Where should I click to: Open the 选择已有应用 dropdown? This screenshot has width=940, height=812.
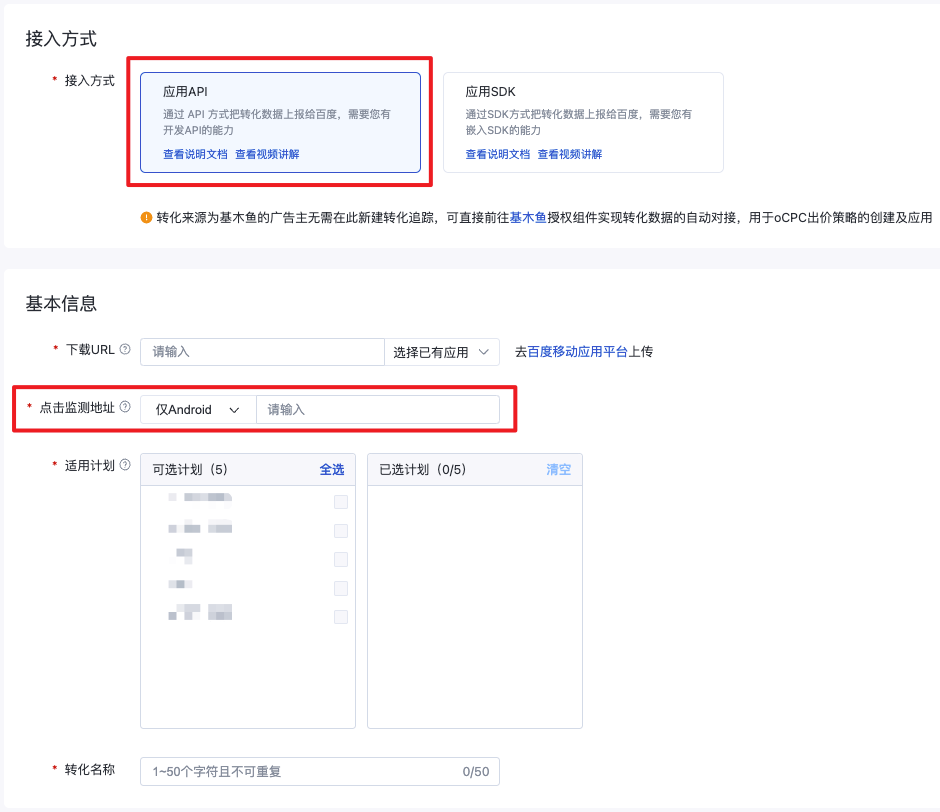(441, 352)
